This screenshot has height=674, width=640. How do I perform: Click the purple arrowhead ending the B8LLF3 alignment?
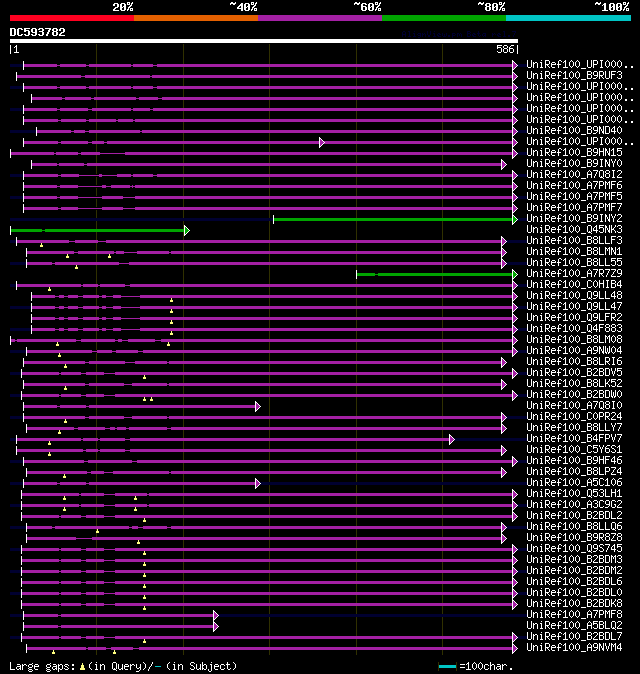(504, 242)
